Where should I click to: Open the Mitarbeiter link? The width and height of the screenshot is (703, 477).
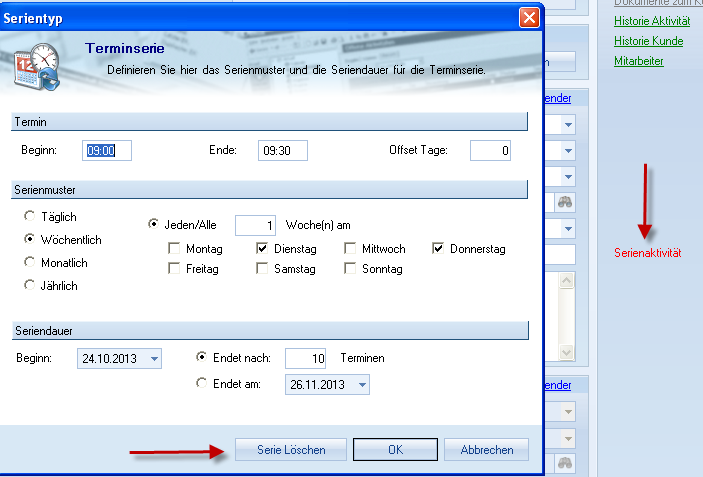click(638, 62)
